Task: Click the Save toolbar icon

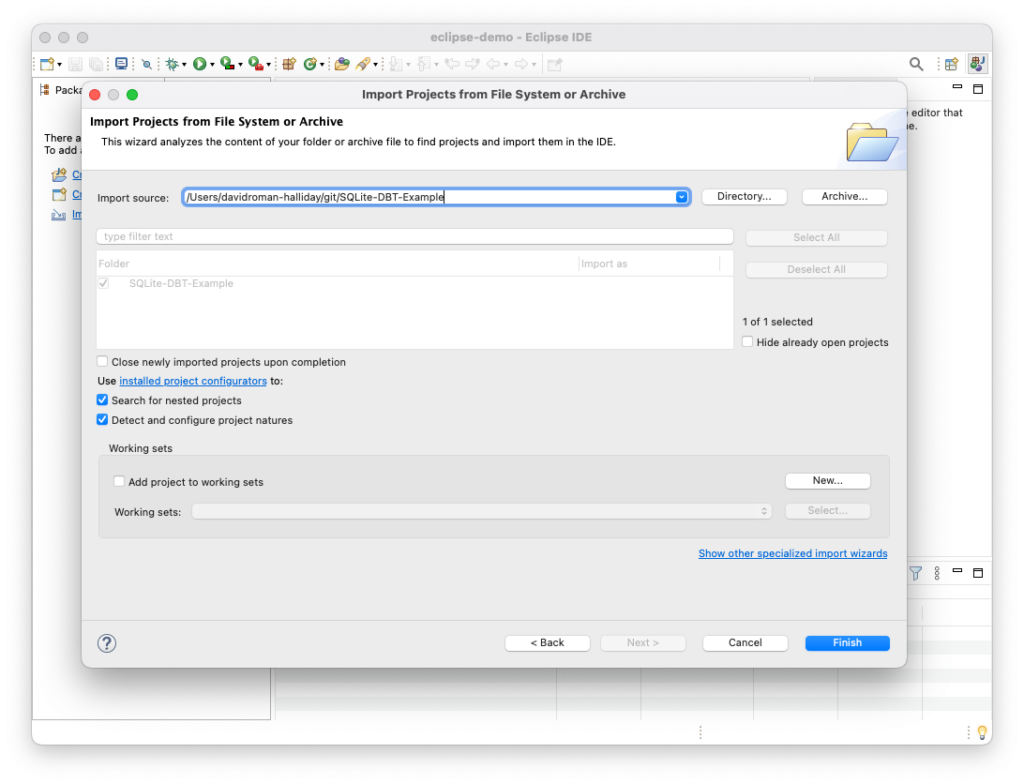Action: pos(76,64)
